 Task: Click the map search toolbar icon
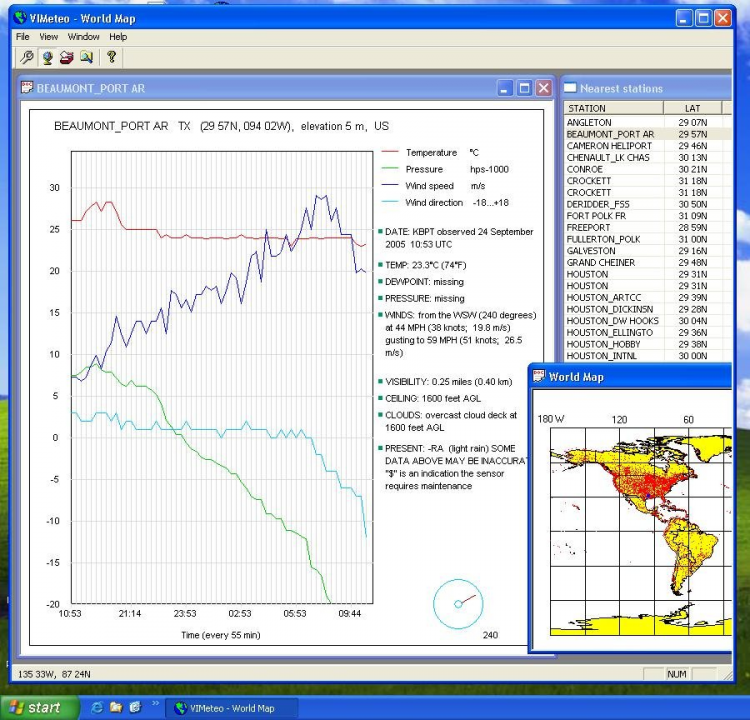coord(87,57)
